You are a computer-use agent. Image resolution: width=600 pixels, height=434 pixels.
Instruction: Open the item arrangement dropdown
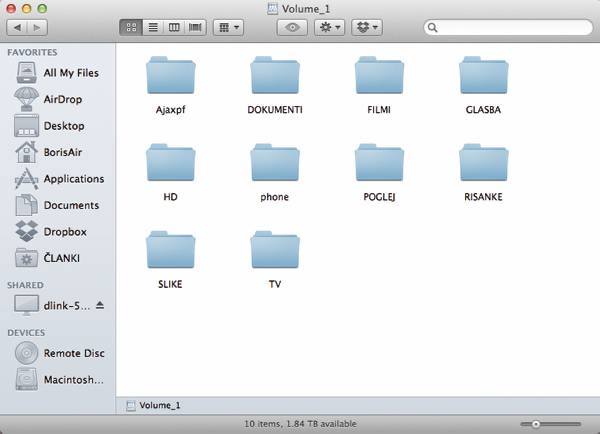[x=228, y=28]
